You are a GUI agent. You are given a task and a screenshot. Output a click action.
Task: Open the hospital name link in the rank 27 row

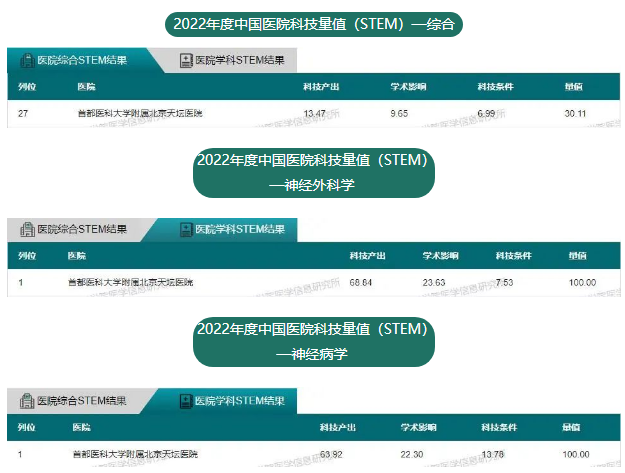coord(139,113)
